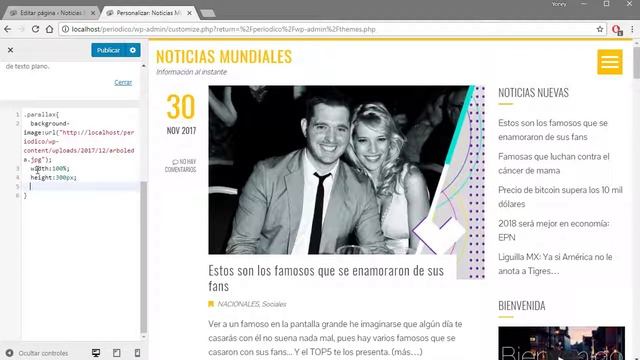Screen dimensions: 640x360
Task: Open publish settings gear icon
Action: 133,50
